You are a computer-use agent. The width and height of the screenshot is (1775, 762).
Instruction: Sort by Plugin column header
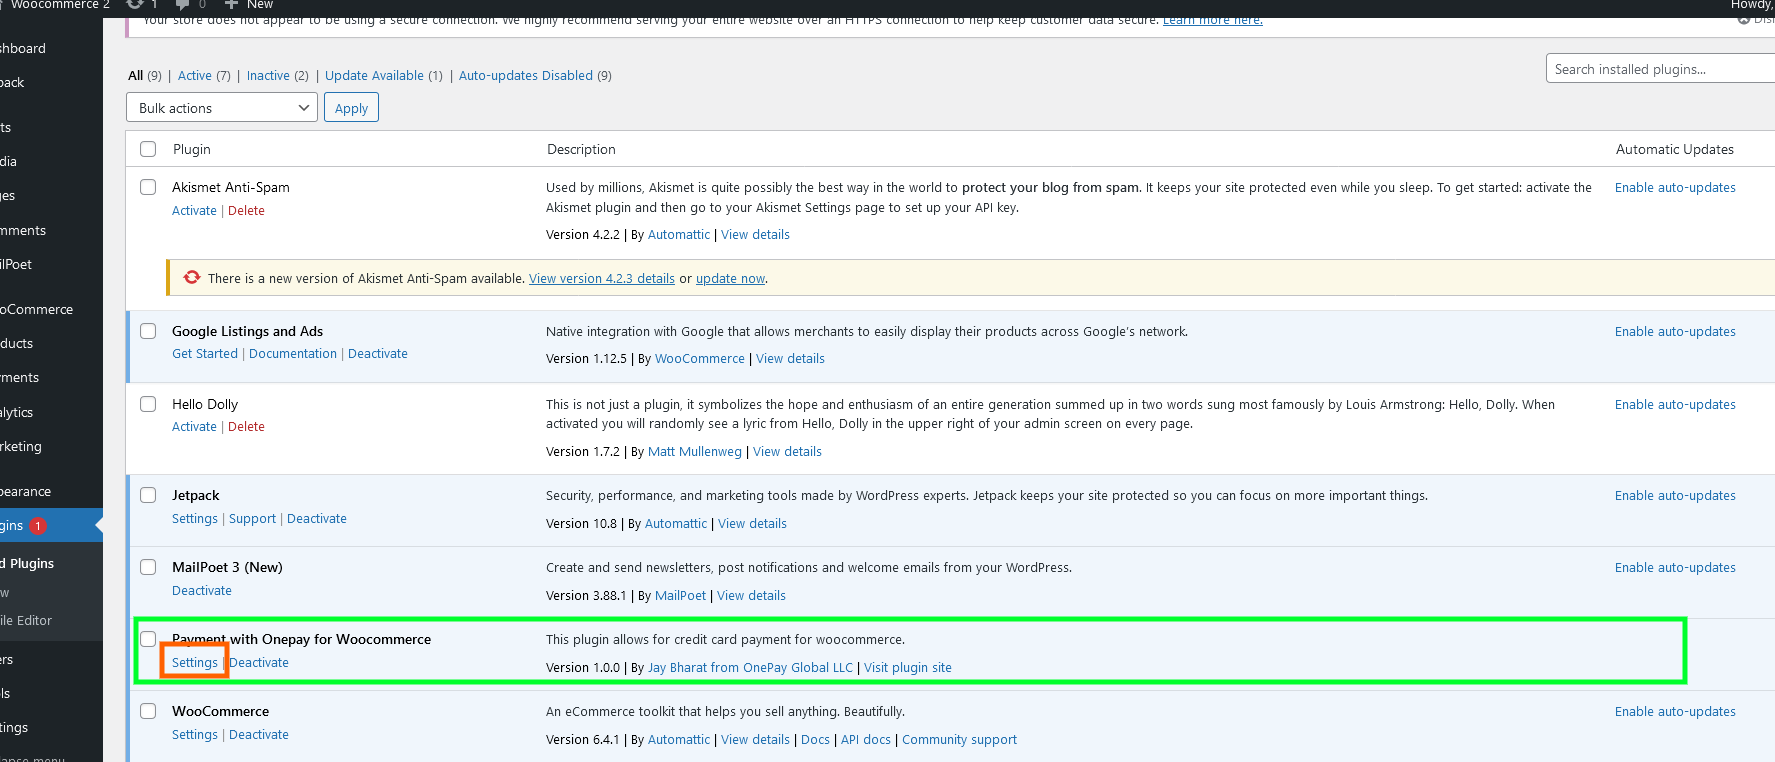(191, 149)
